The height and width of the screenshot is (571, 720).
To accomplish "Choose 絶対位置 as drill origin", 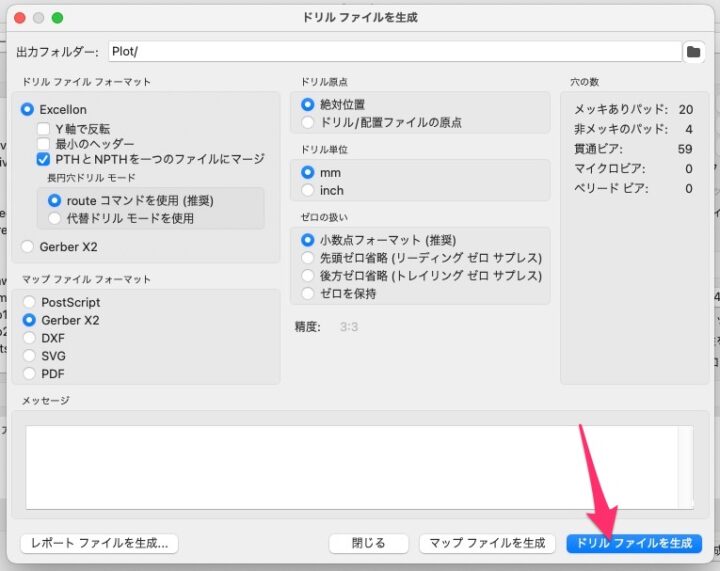I will coord(308,104).
